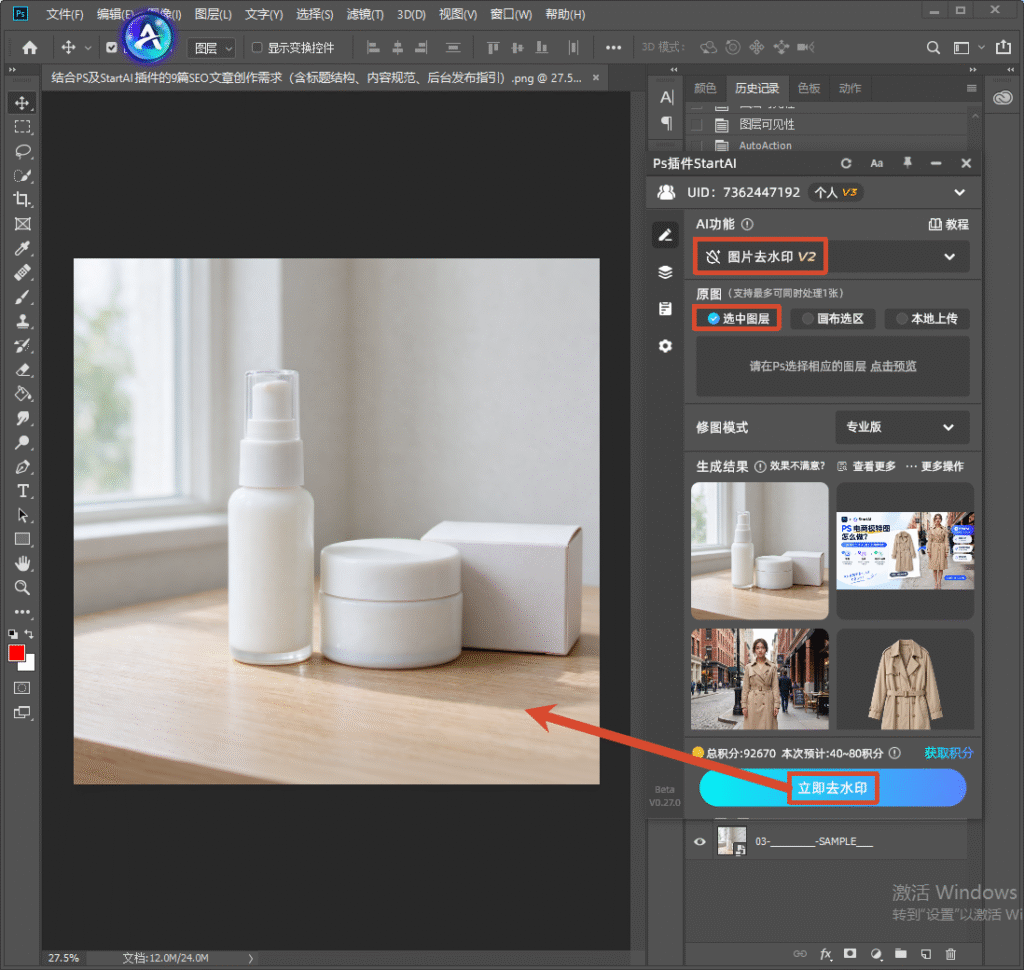Click the red foreground color swatch
Screen dimensions: 1024x970
coord(16,653)
